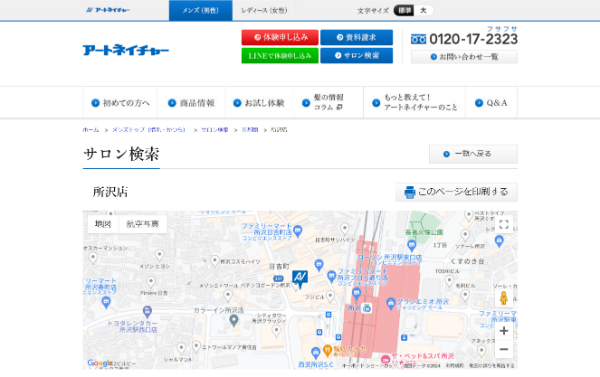Click the printer icon to print page
The image size is (600, 377).
pyautogui.click(x=410, y=192)
